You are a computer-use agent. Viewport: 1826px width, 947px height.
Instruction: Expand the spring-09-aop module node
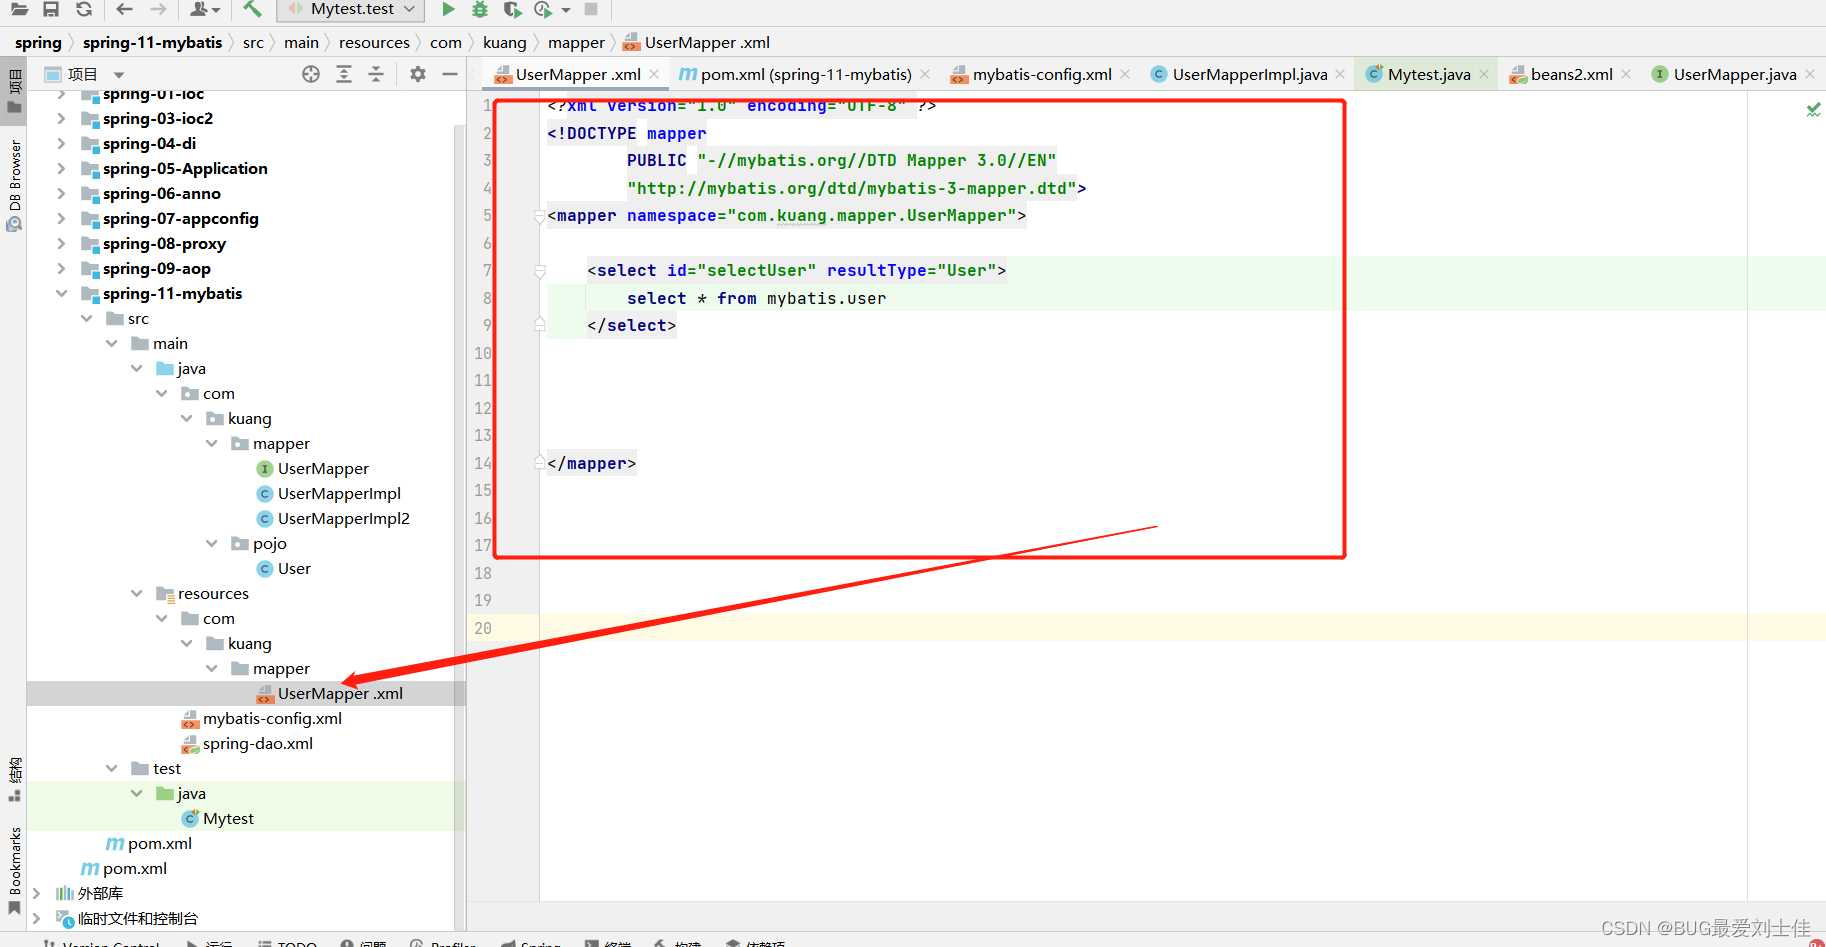tap(62, 268)
